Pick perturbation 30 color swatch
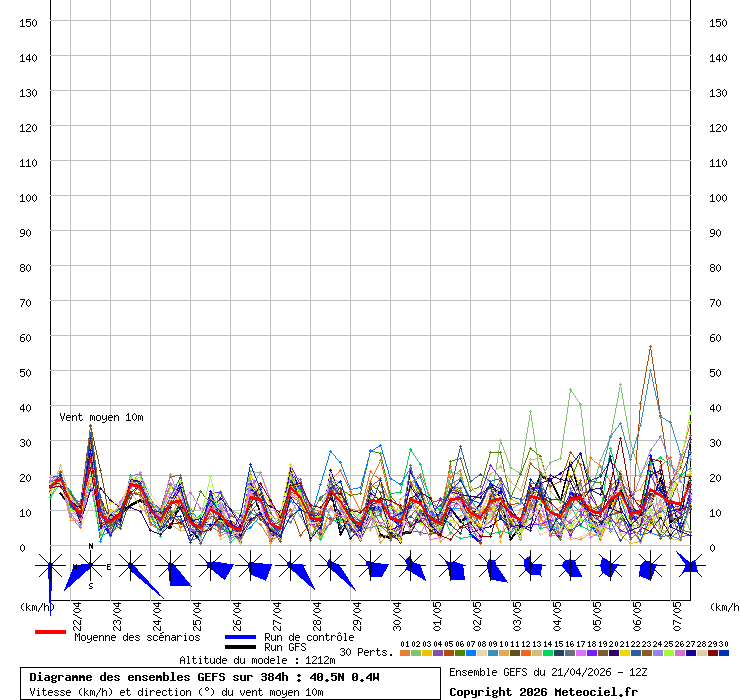 coord(723,653)
